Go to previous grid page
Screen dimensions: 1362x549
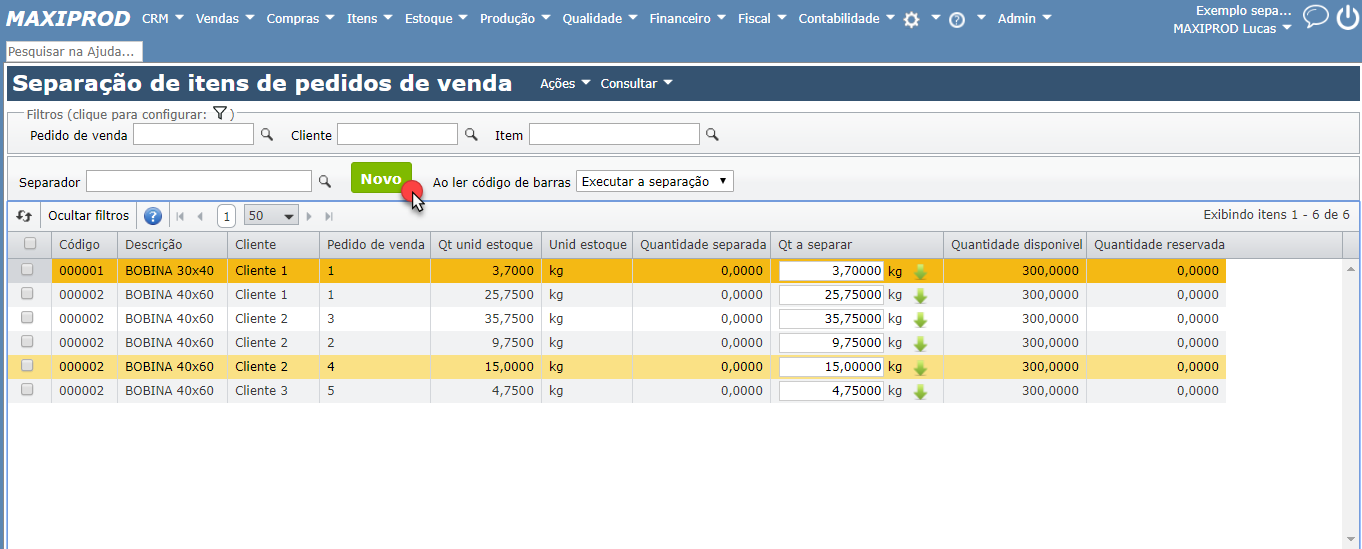[x=200, y=216]
